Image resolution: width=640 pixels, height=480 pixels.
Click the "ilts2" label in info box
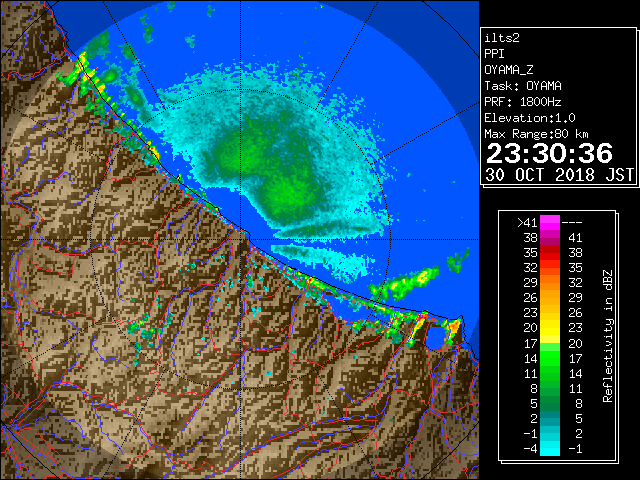[x=502, y=38]
